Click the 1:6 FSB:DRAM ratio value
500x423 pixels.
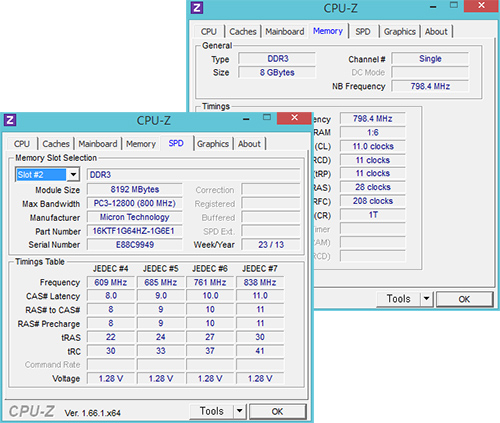pyautogui.click(x=373, y=132)
